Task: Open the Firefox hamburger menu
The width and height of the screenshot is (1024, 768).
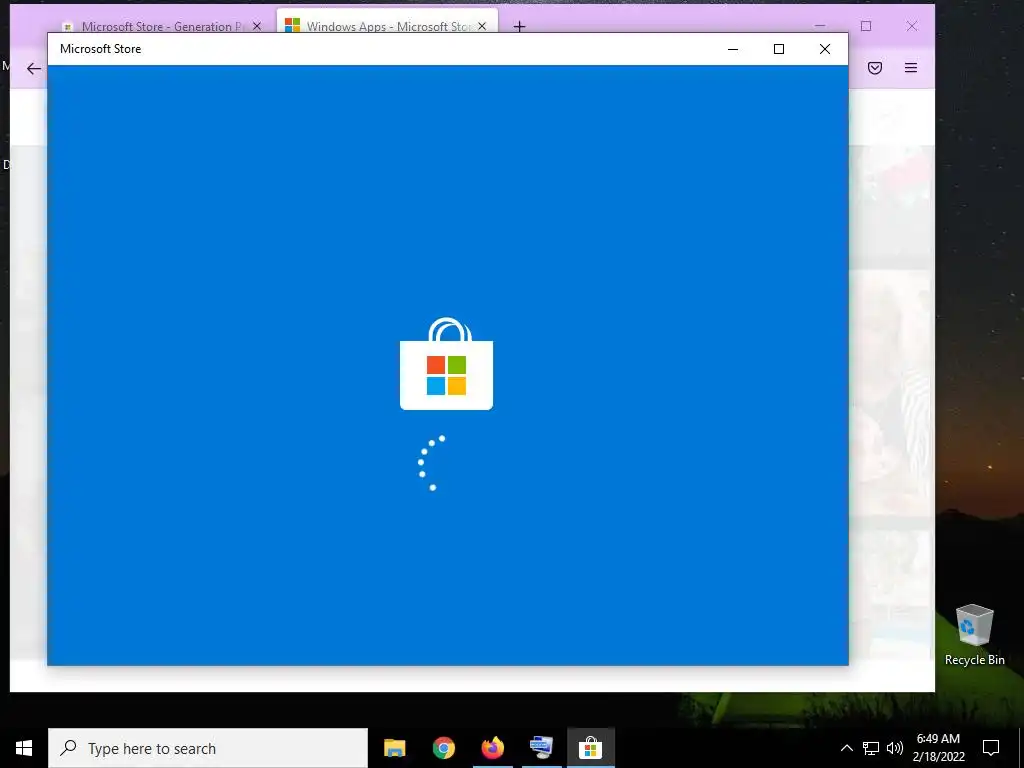Action: 911,68
